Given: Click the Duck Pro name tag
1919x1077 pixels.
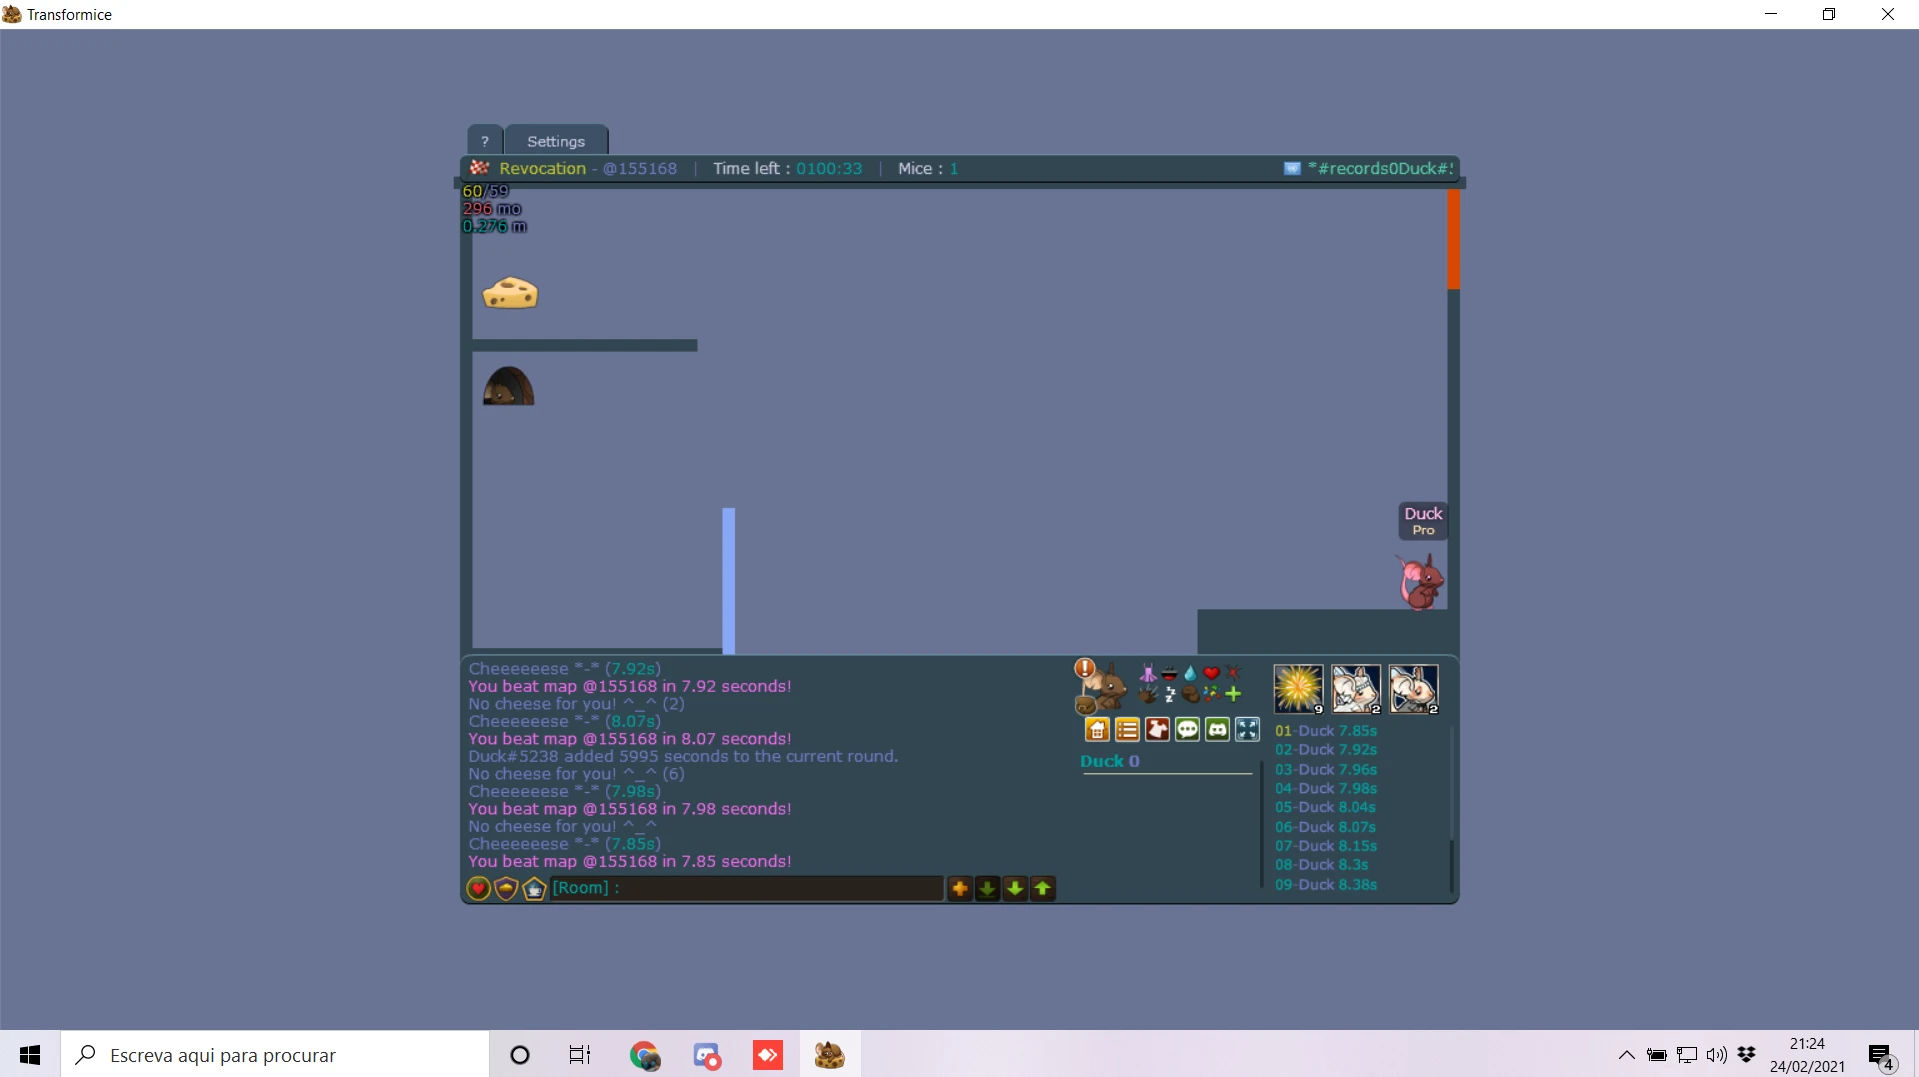Looking at the screenshot, I should pos(1423,521).
